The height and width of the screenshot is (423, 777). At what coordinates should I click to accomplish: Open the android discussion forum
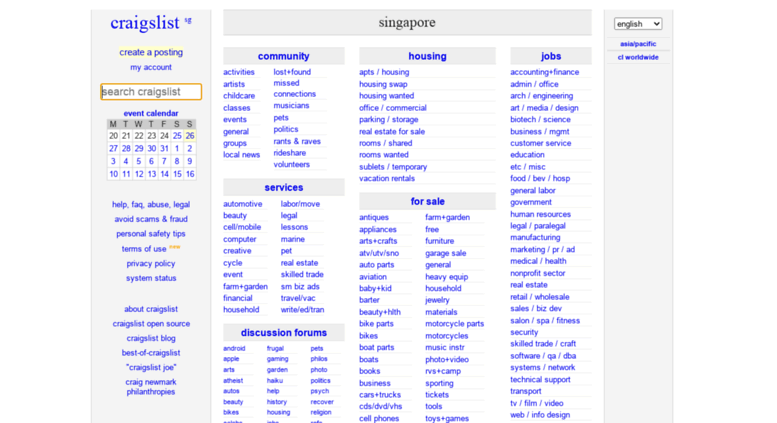click(x=234, y=349)
